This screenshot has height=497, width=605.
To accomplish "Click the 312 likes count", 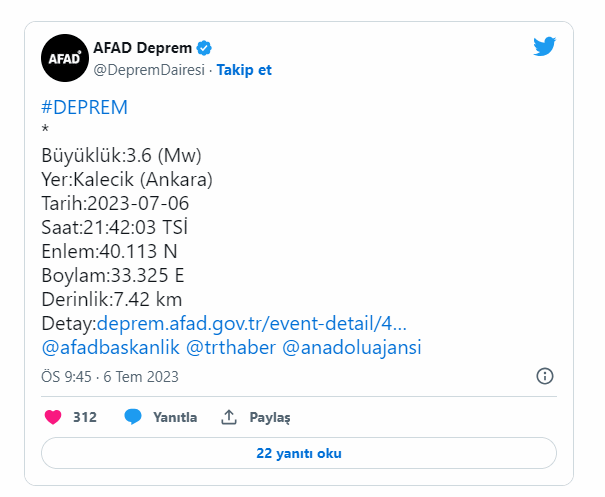I will (x=85, y=417).
